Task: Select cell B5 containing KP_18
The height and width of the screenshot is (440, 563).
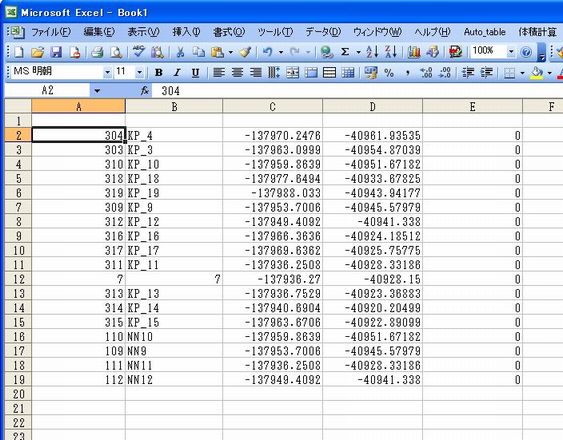Action: point(174,179)
